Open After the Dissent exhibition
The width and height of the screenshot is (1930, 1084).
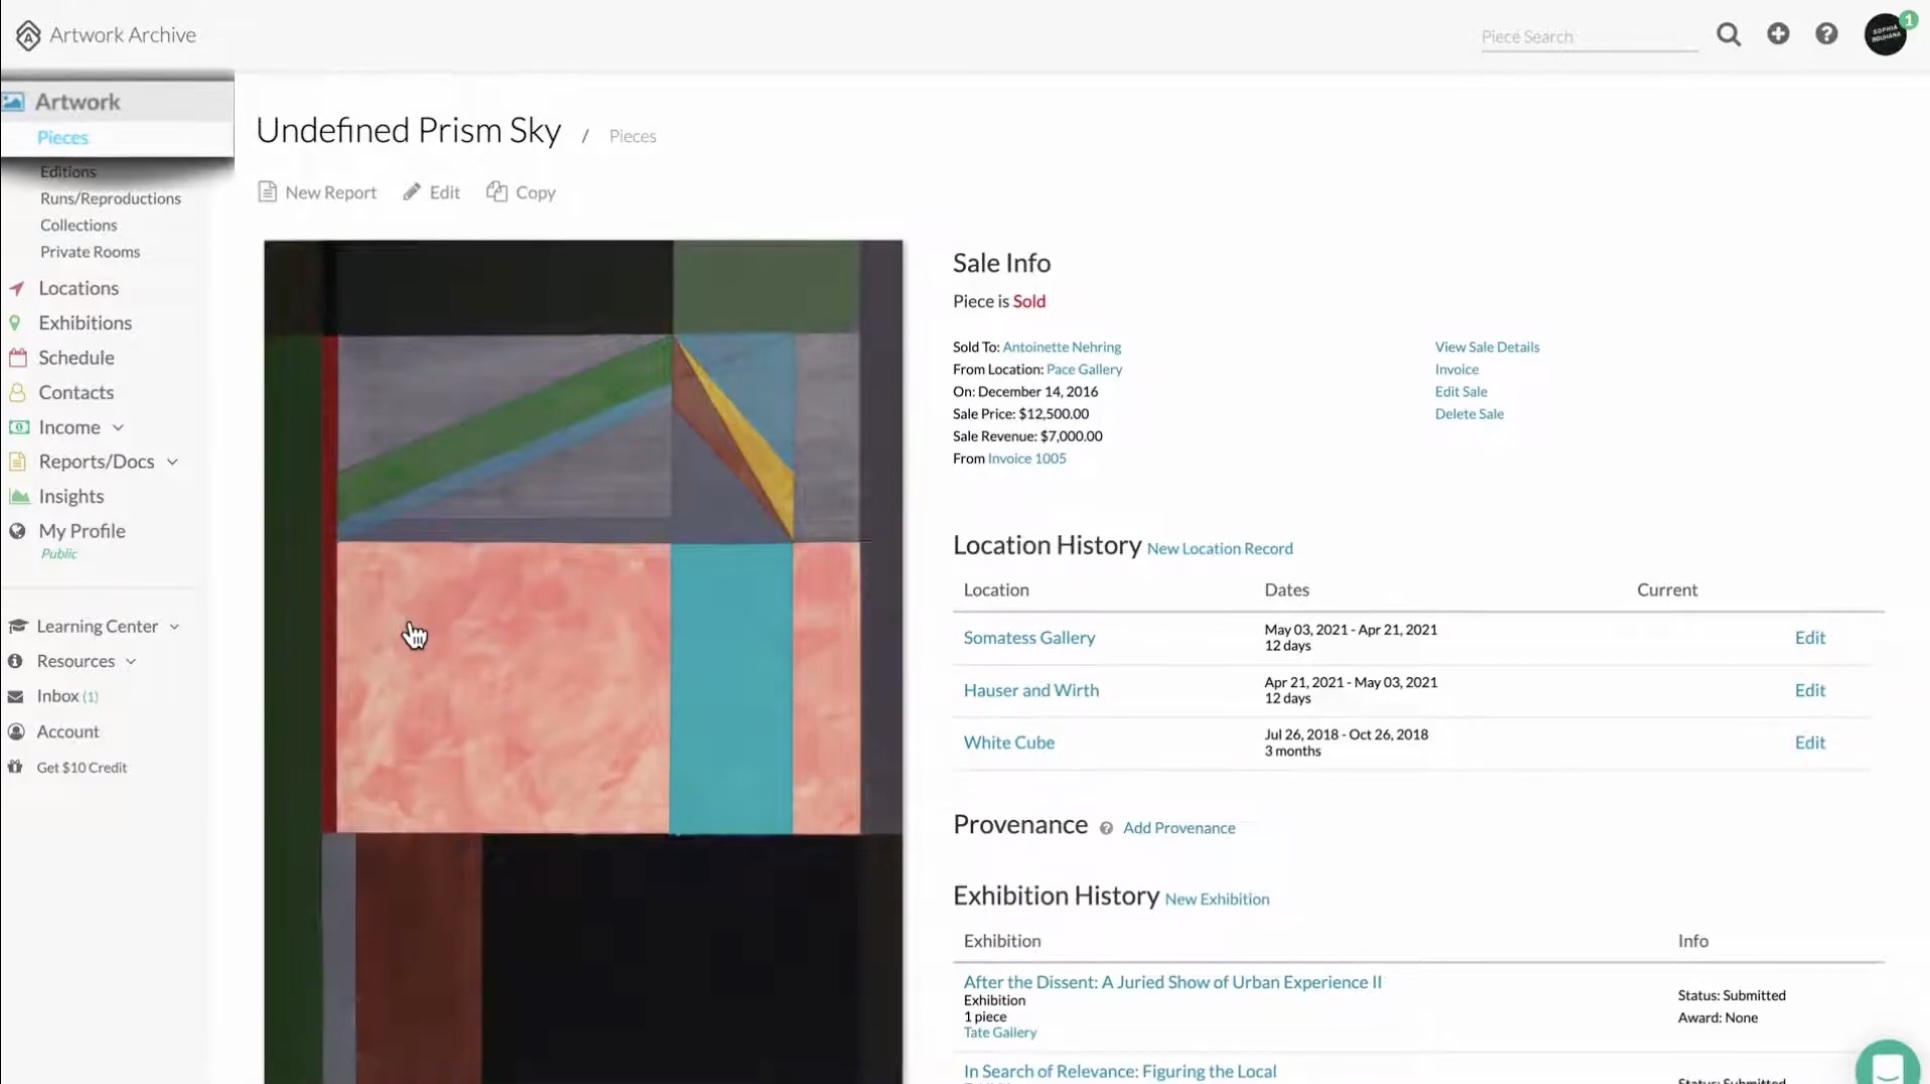tap(1172, 982)
